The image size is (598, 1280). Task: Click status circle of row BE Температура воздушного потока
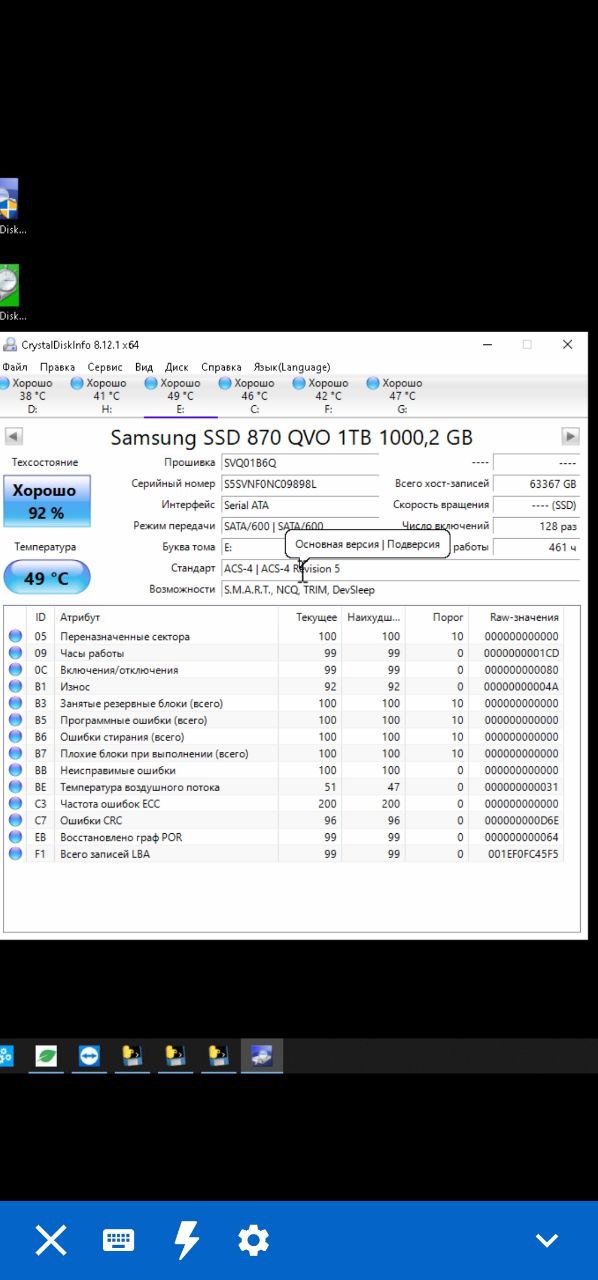tap(15, 787)
